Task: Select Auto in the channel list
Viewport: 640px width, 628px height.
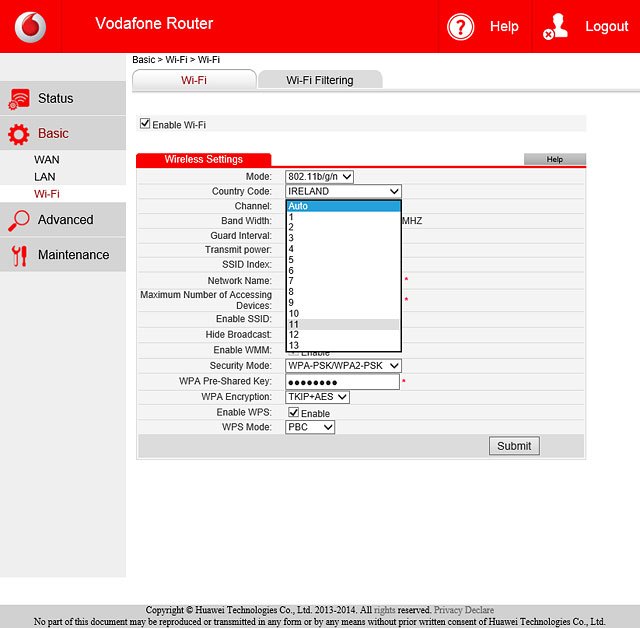Action: 343,206
